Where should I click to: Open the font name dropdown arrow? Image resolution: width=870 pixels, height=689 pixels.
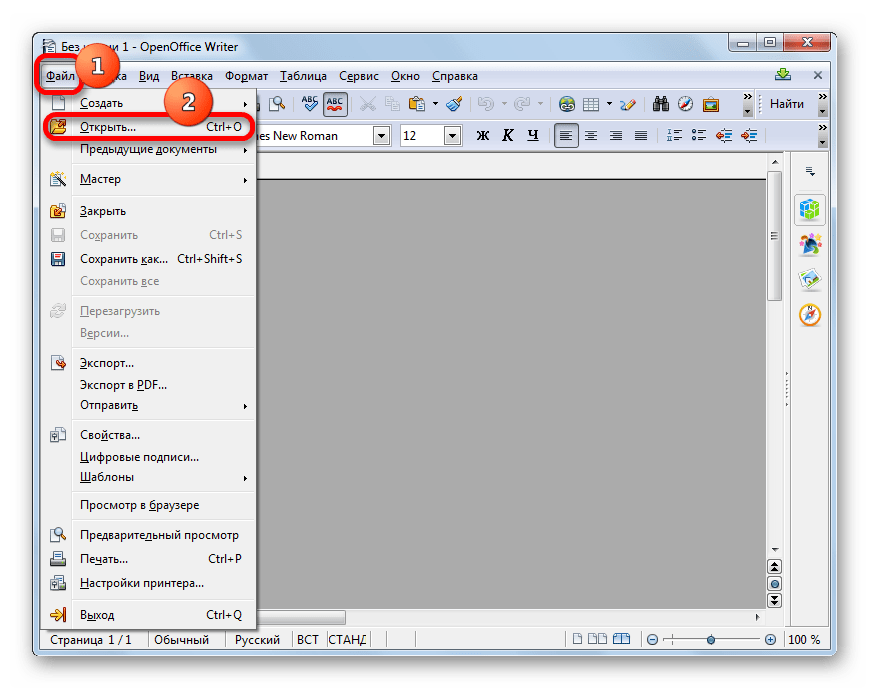(381, 135)
